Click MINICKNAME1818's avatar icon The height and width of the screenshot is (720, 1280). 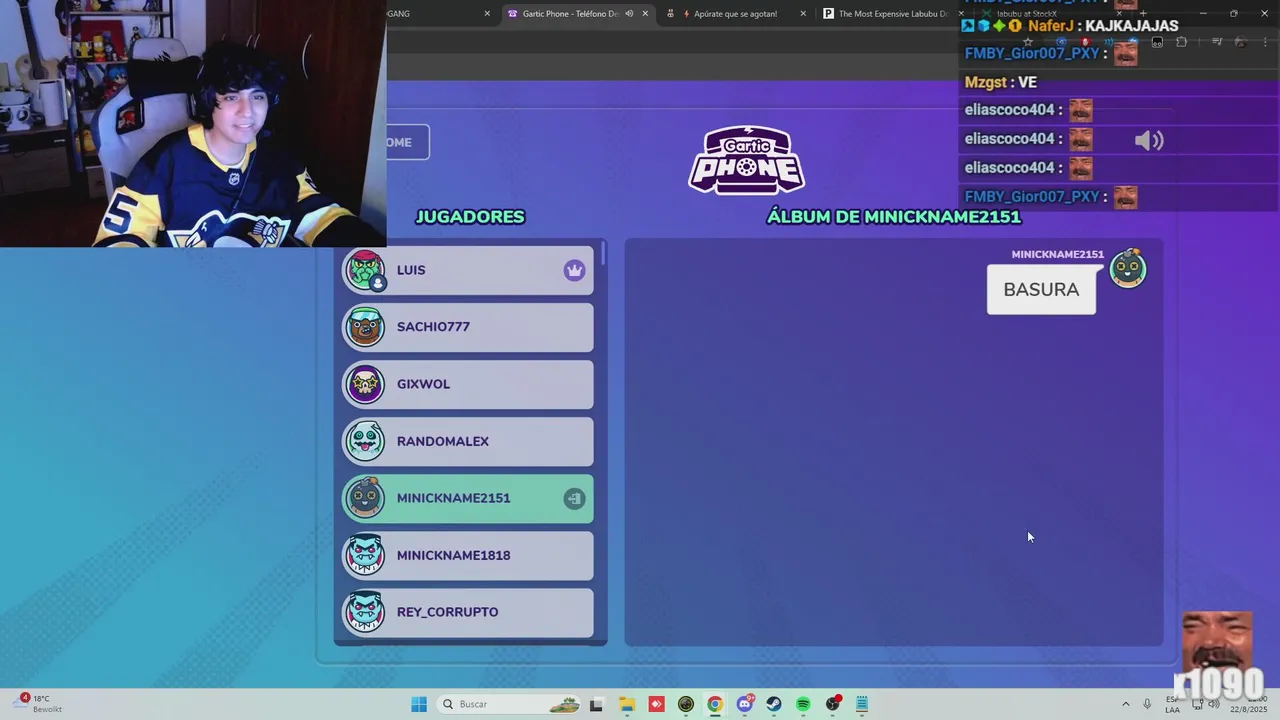365,555
